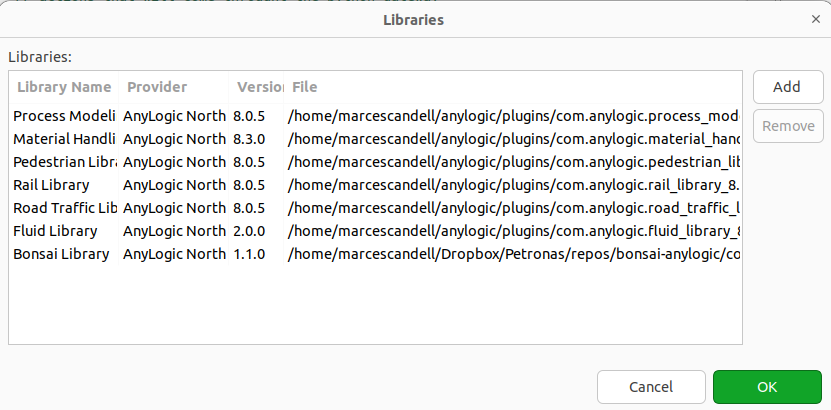The image size is (831, 410).
Task: Click version 8.0.5 of Process Modeling
Action: (x=249, y=116)
